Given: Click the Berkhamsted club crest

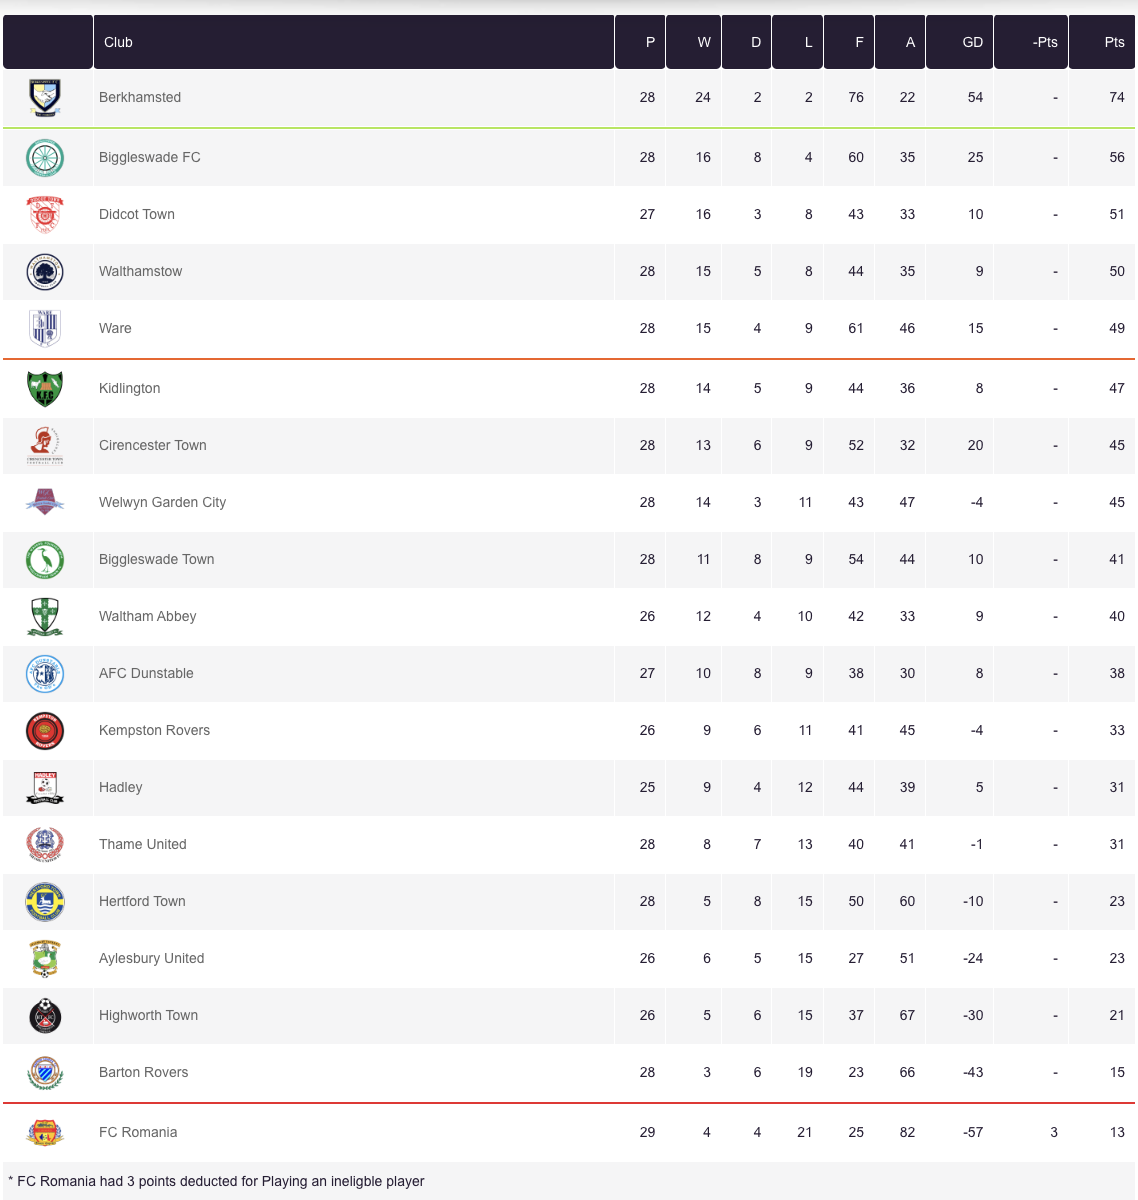Looking at the screenshot, I should 45,97.
